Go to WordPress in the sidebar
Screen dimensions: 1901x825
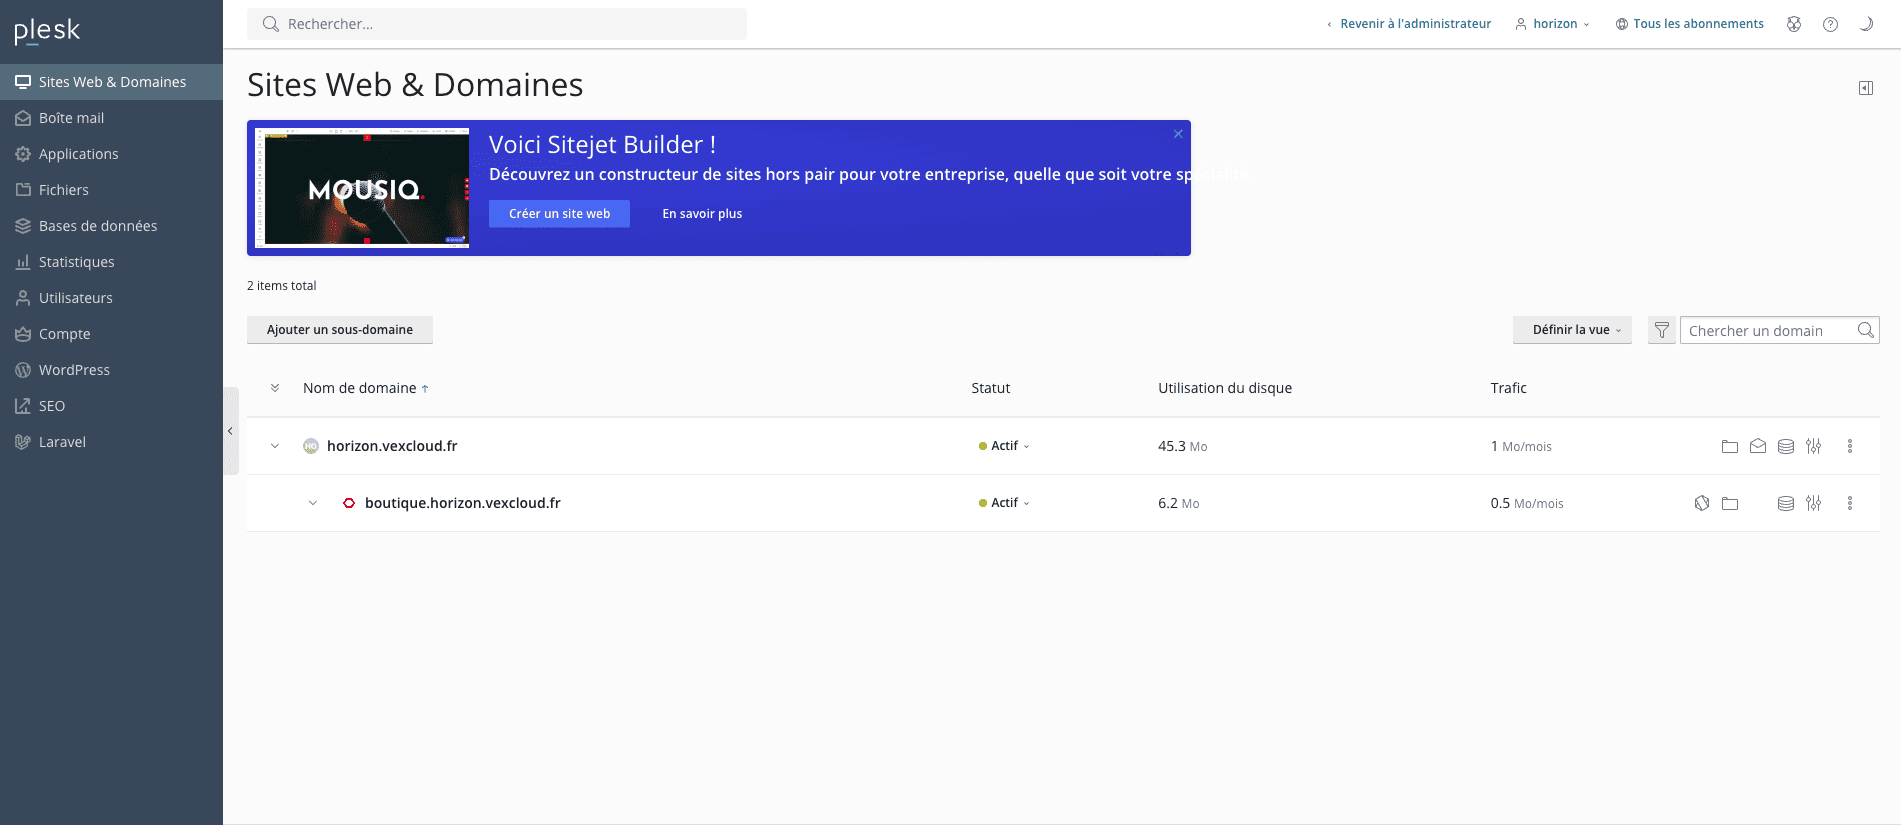point(74,370)
